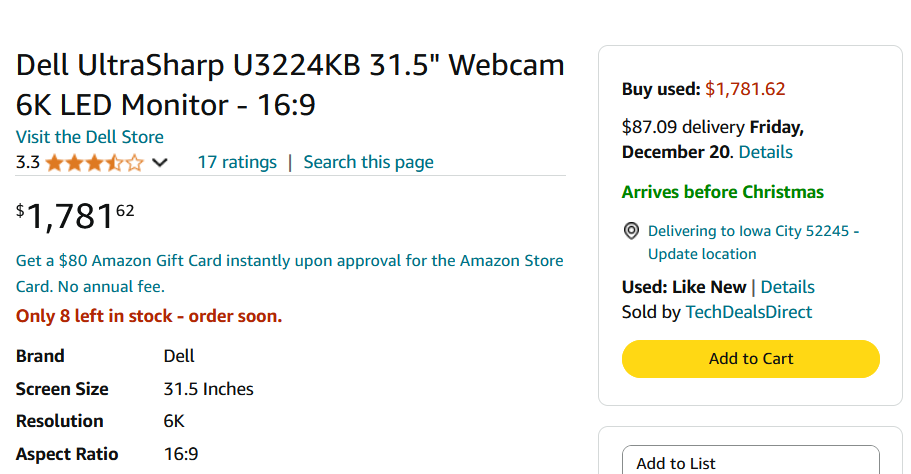
Task: Click the 3.3 rating number
Action: (x=27, y=162)
